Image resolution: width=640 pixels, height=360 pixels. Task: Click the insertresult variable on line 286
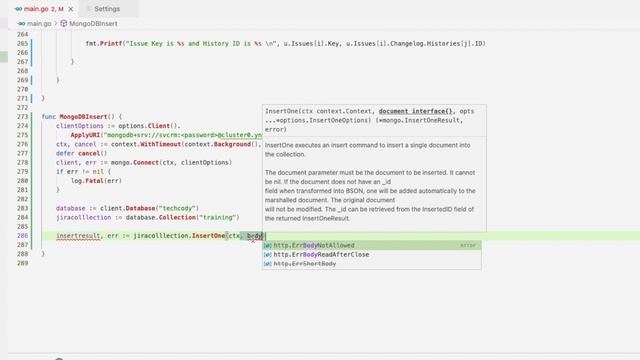78,236
